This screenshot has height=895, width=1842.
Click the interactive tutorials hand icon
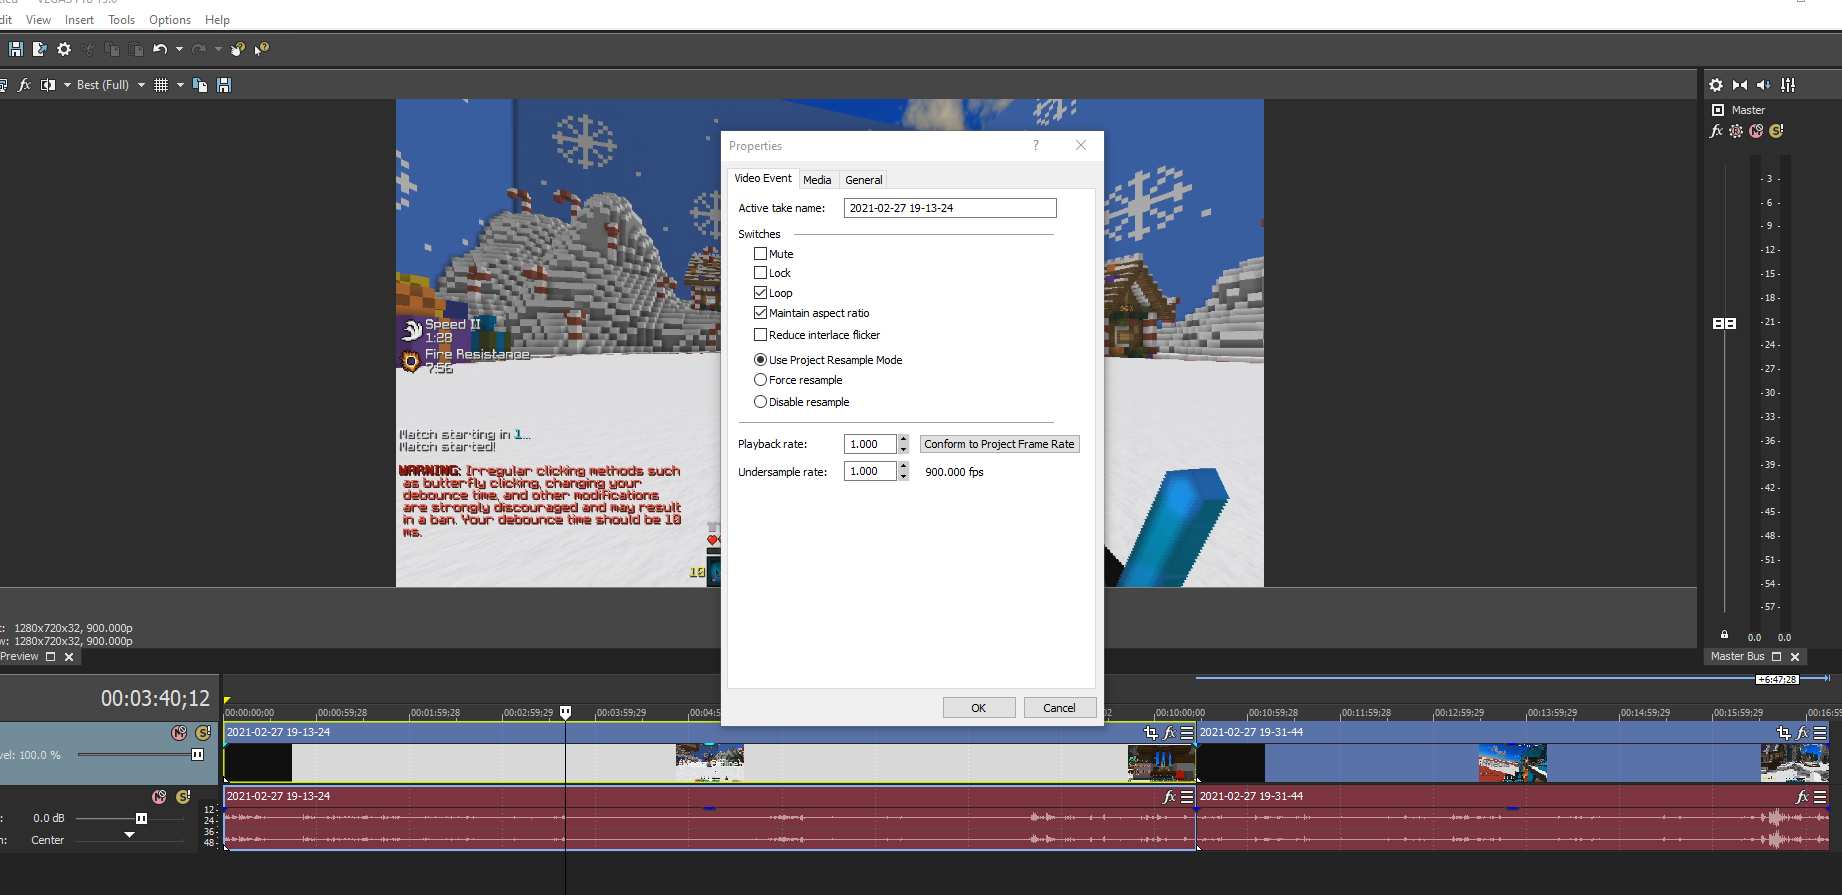click(238, 49)
